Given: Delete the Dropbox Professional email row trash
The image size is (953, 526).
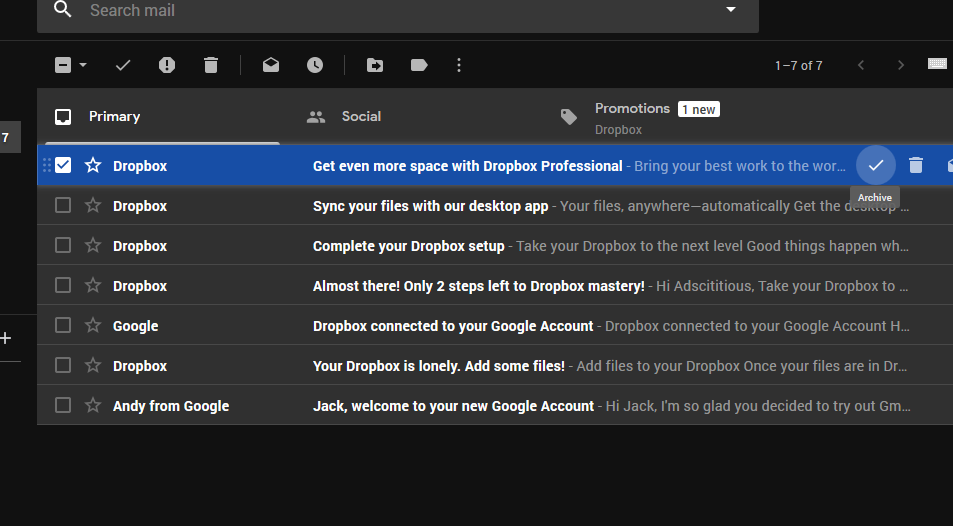Looking at the screenshot, I should pyautogui.click(x=916, y=165).
